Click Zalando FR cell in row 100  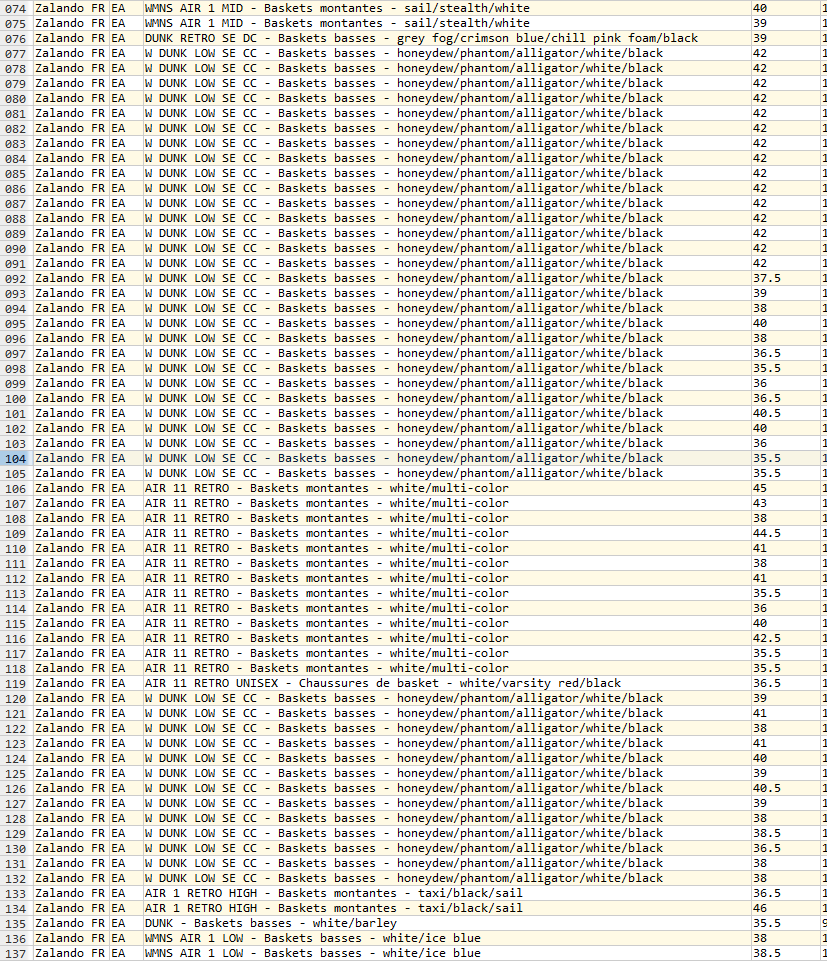pos(70,398)
